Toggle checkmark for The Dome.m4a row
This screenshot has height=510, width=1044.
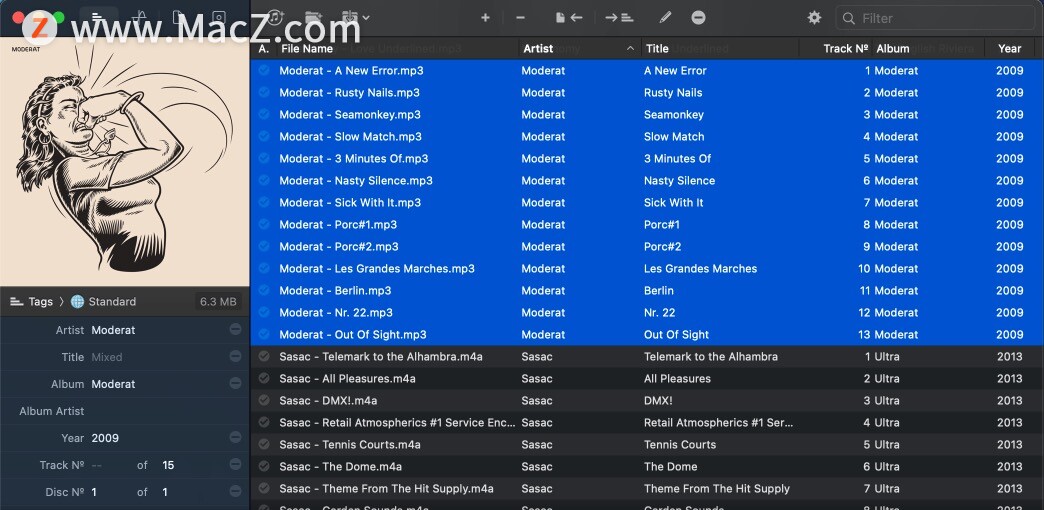pos(264,466)
